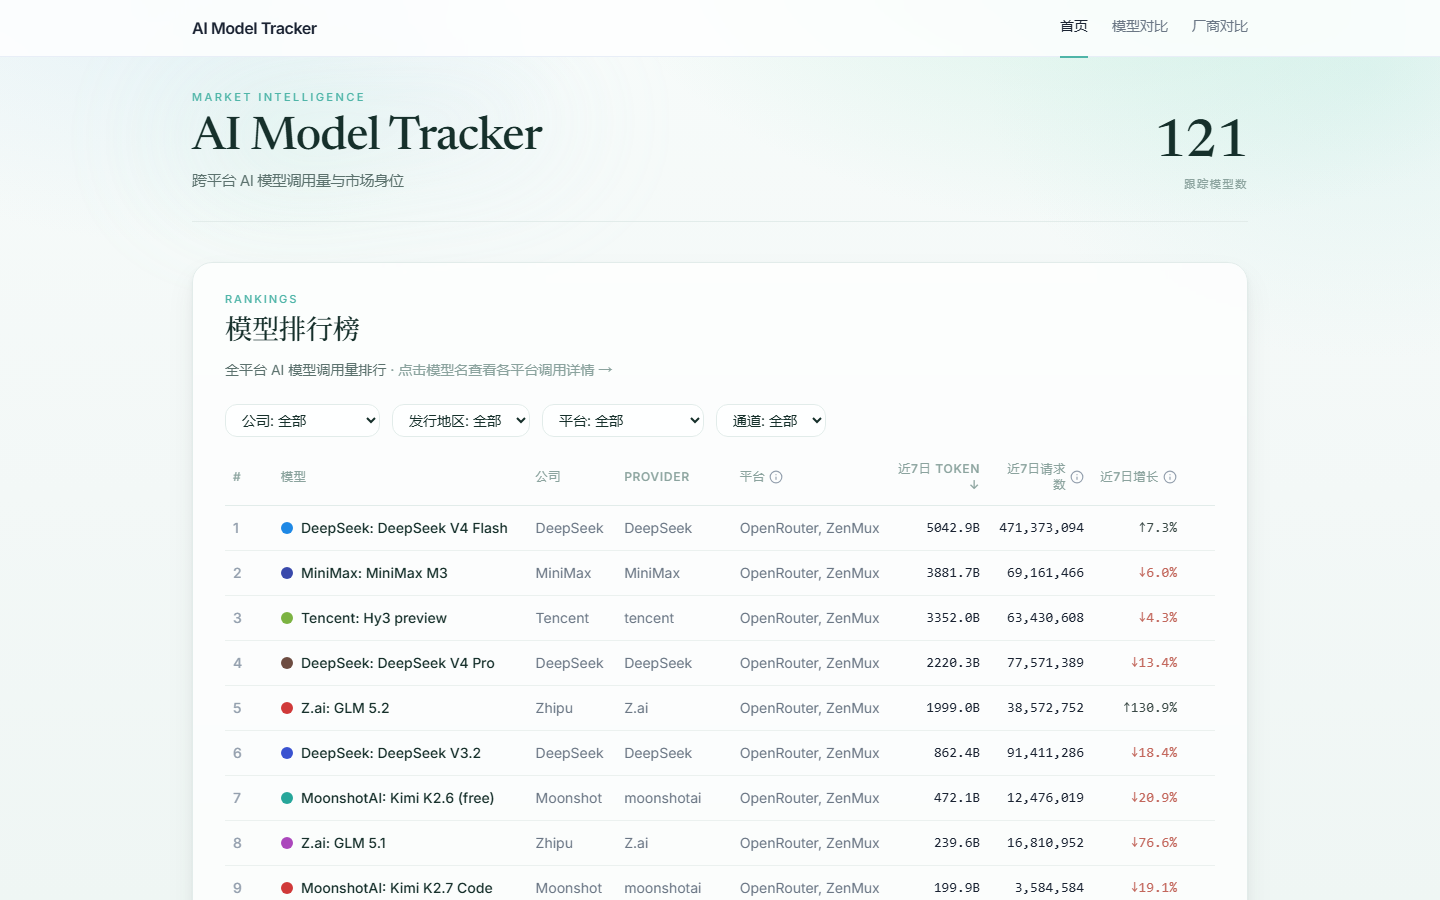Viewport: 1440px width, 900px height.
Task: Click the PROVIDER column header
Action: (657, 477)
